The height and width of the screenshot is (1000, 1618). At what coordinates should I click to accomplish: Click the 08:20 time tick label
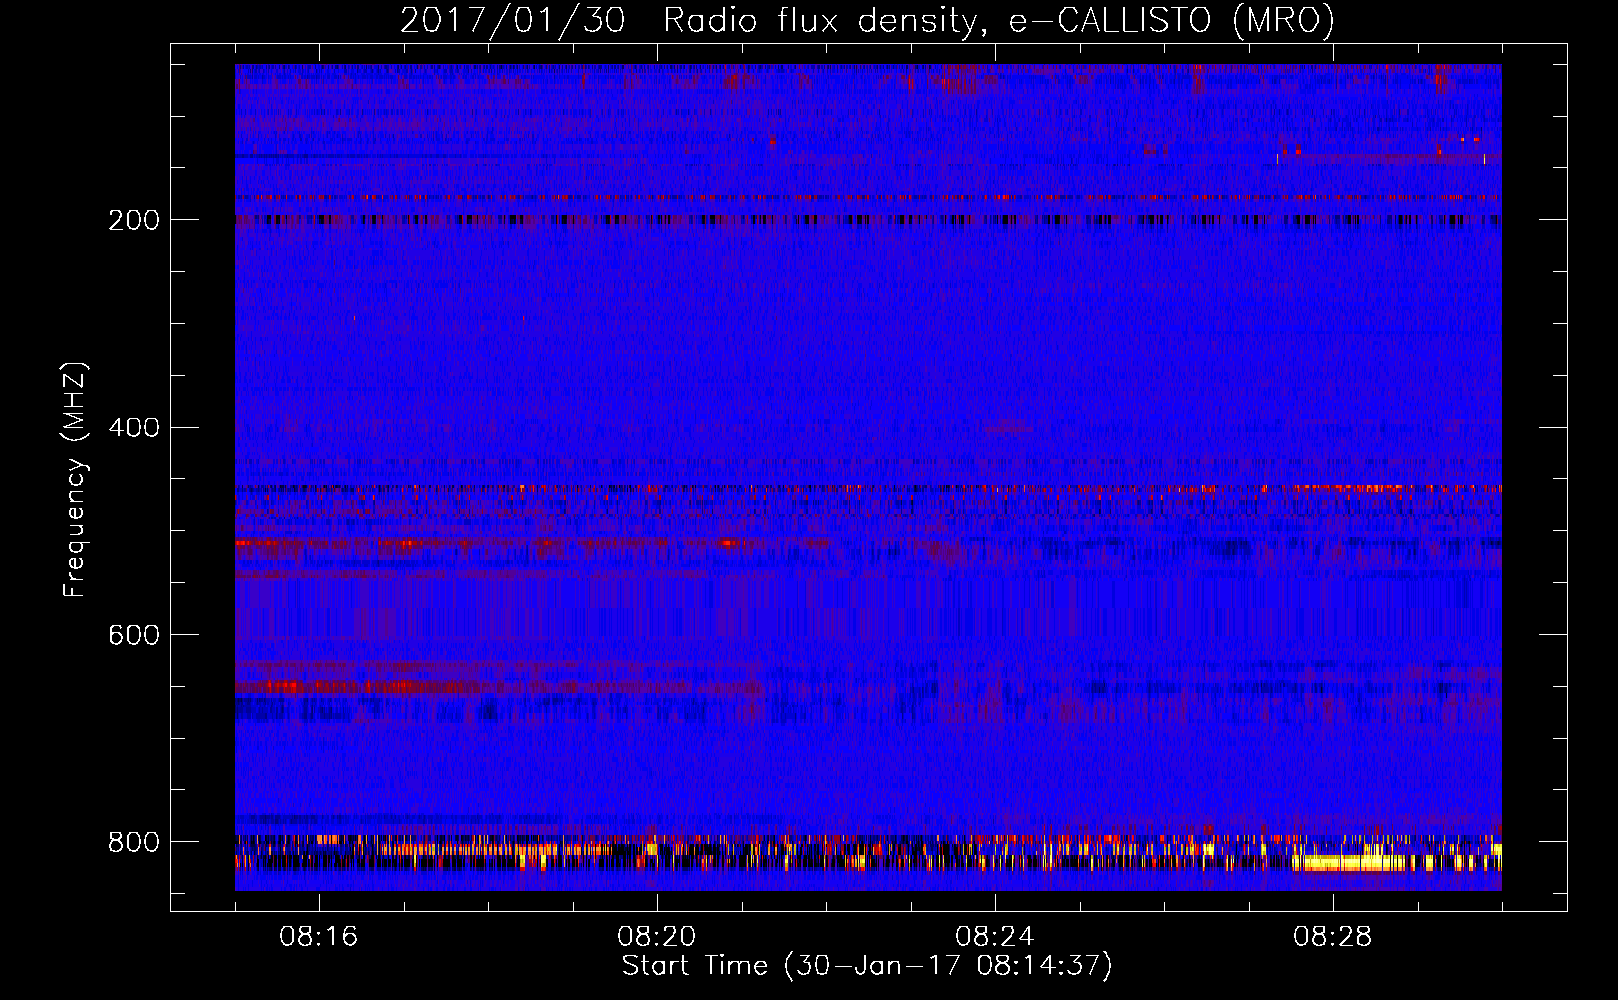pos(657,937)
